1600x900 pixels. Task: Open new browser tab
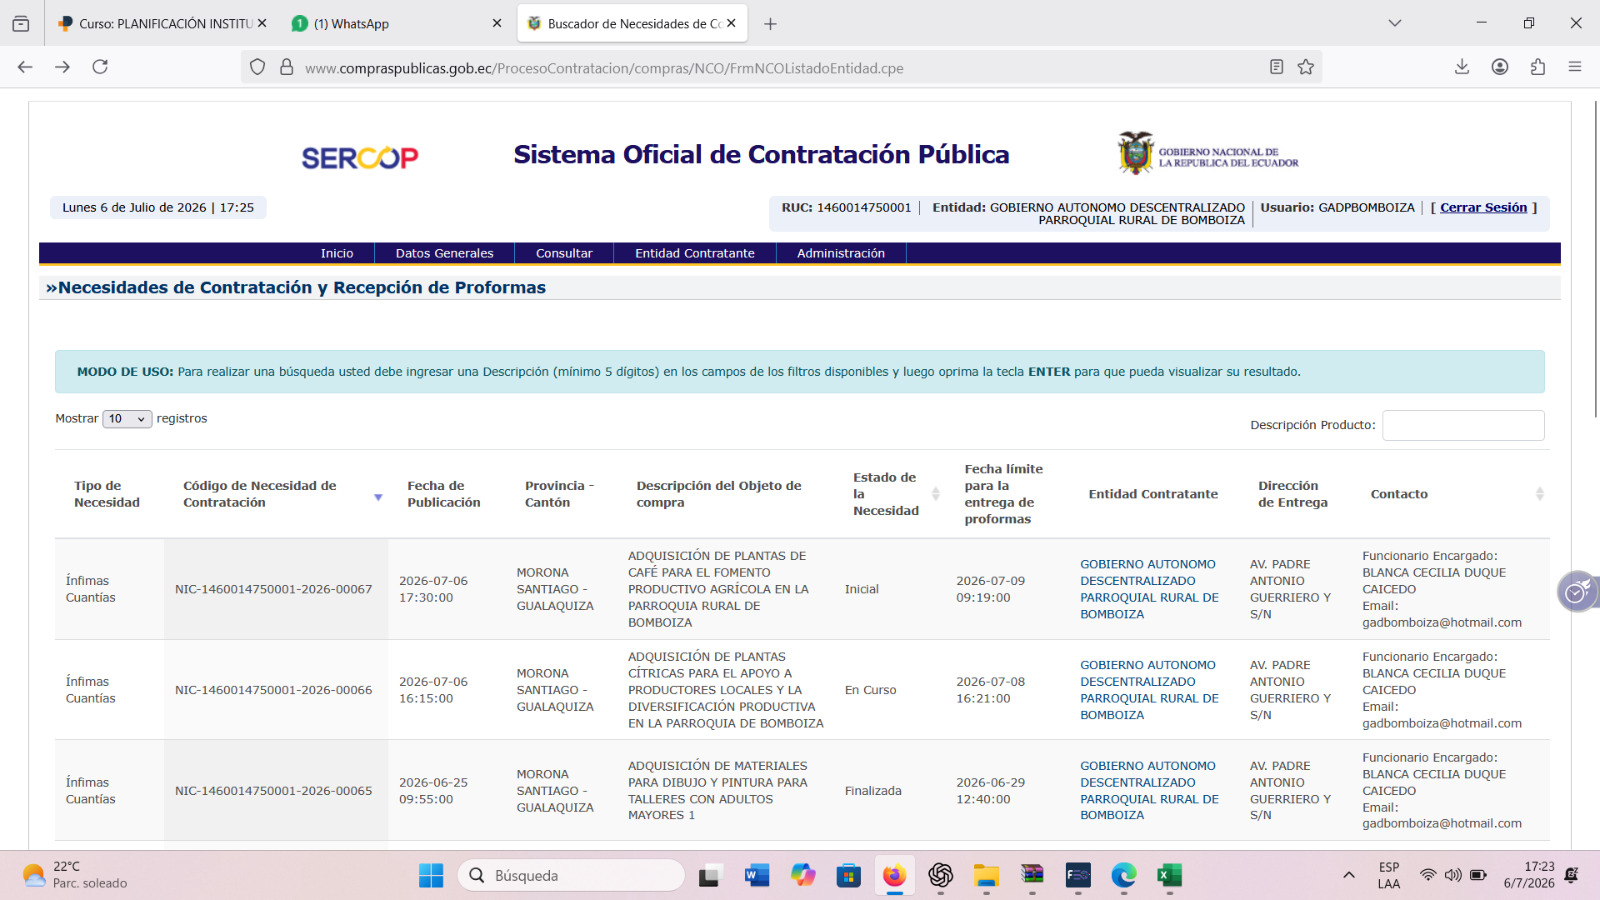coord(770,24)
